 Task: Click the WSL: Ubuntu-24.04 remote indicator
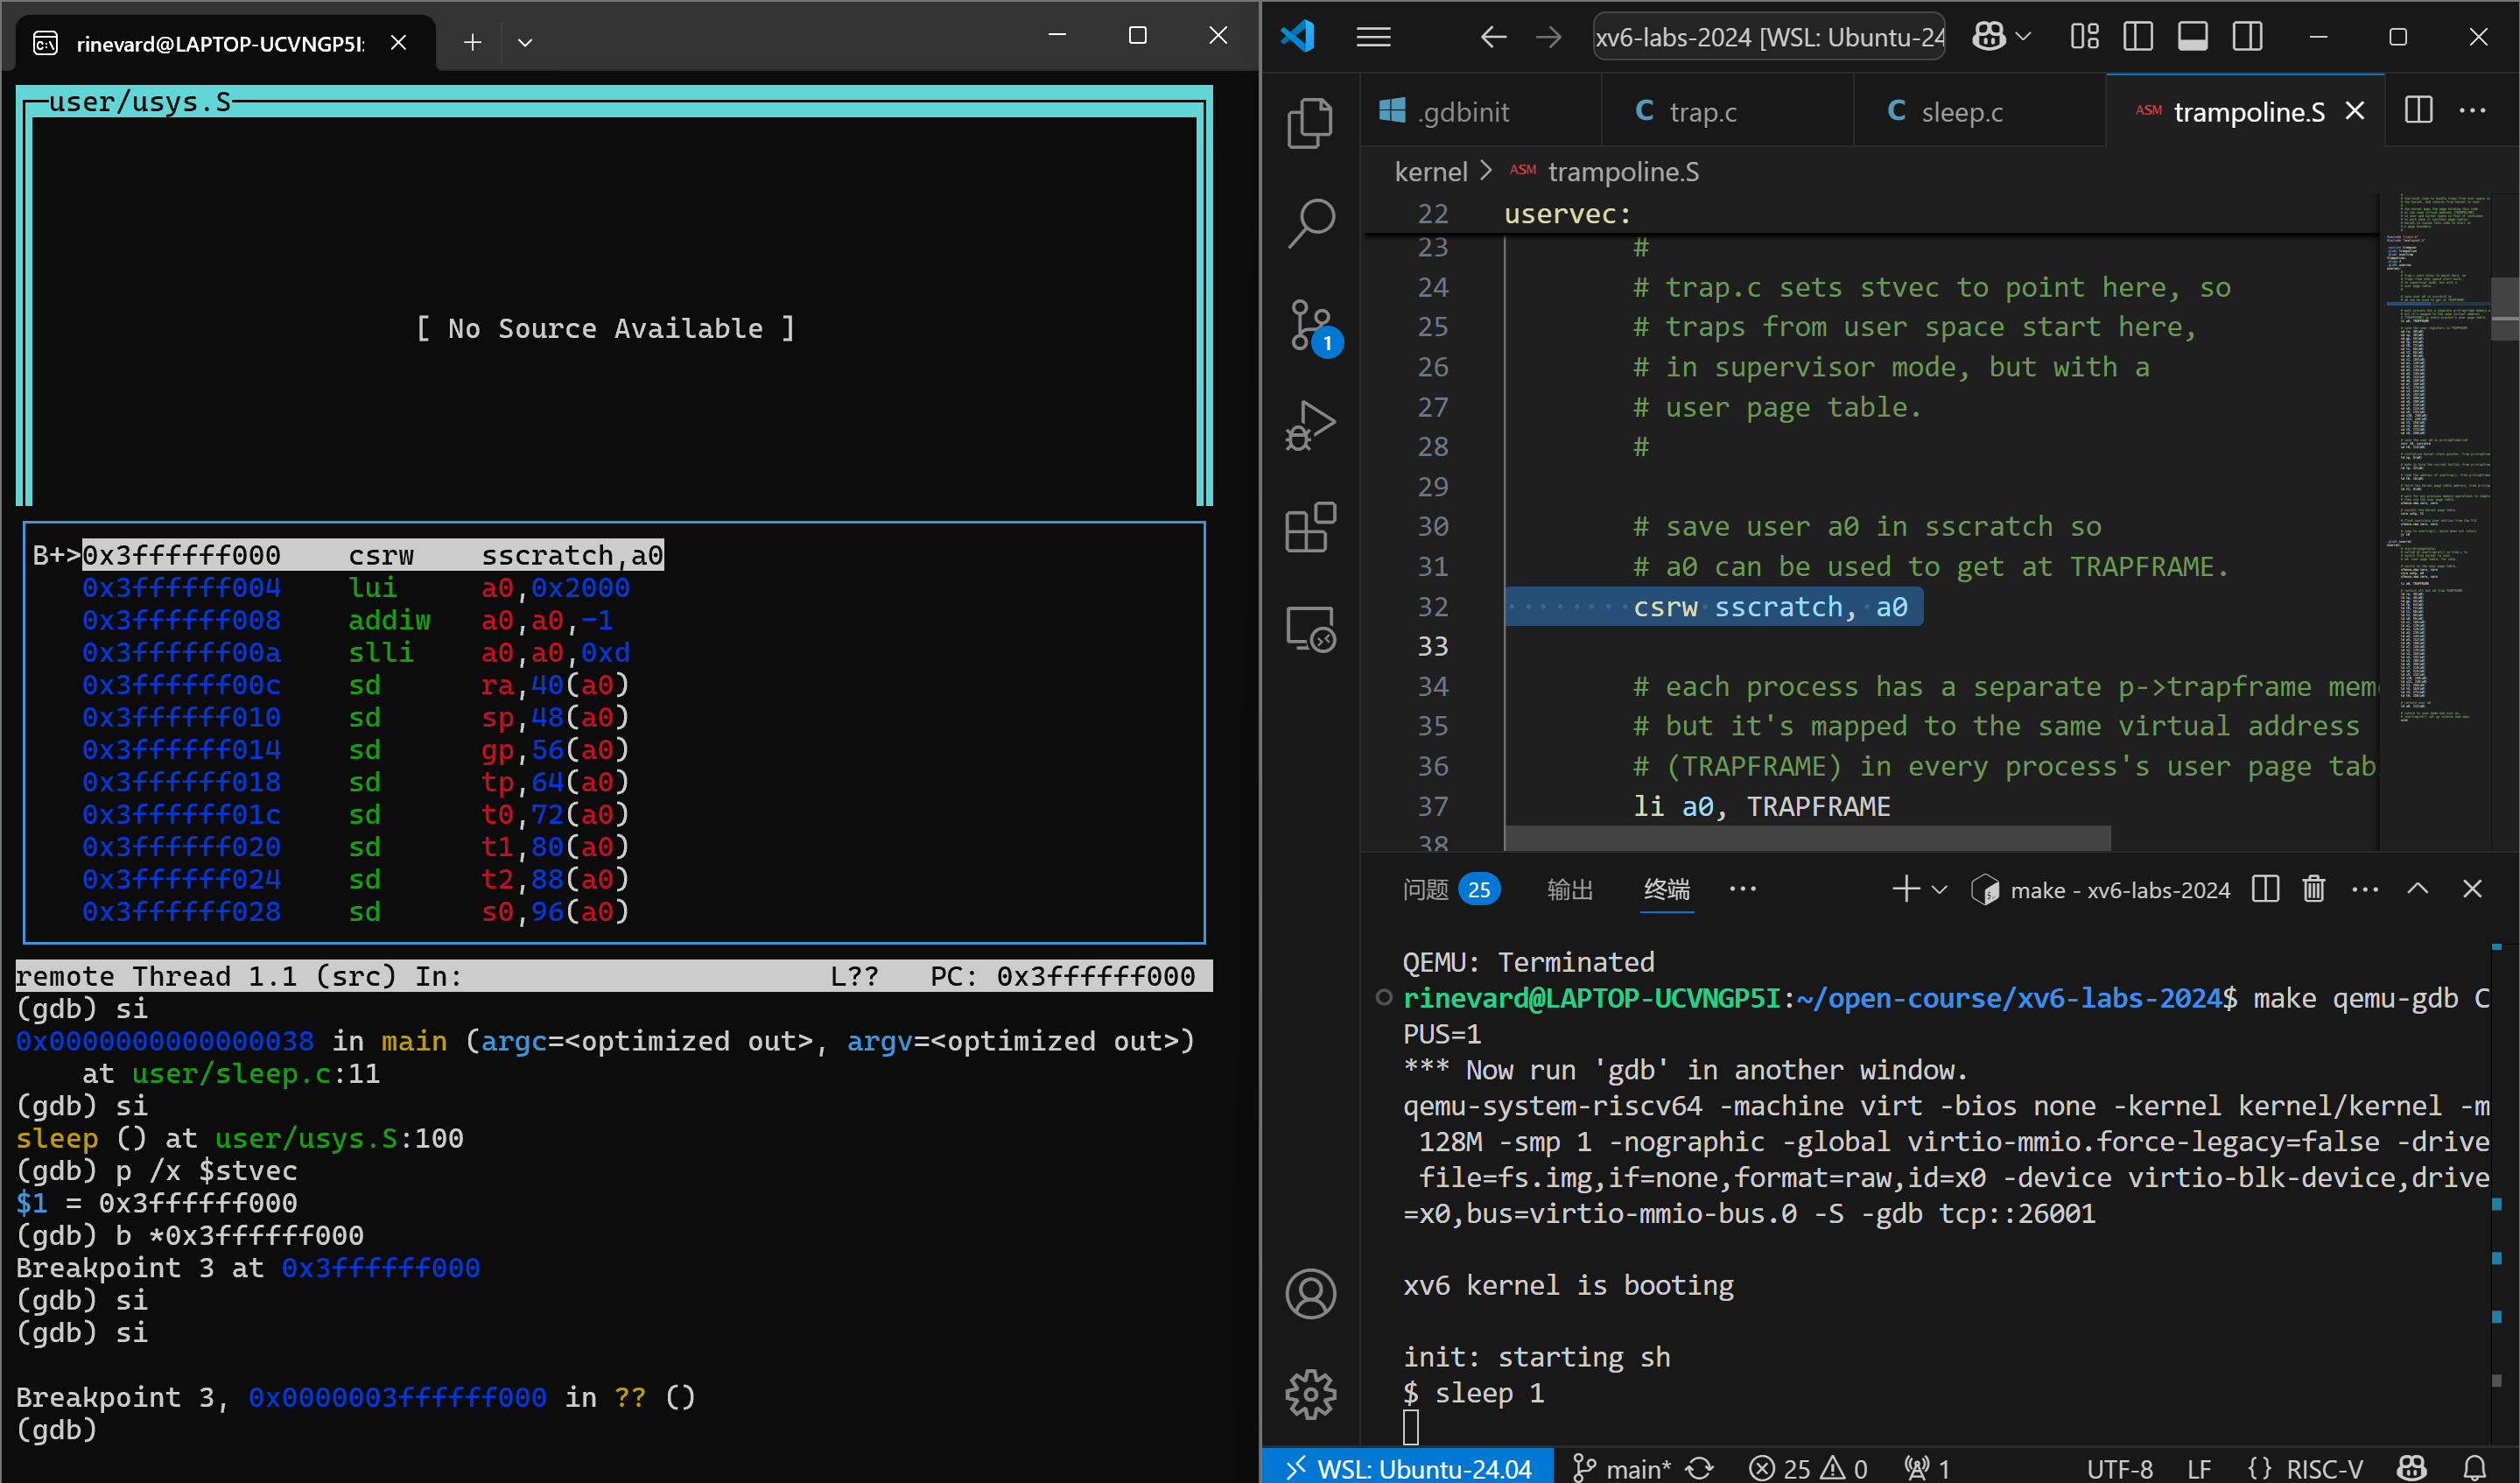point(1407,1467)
